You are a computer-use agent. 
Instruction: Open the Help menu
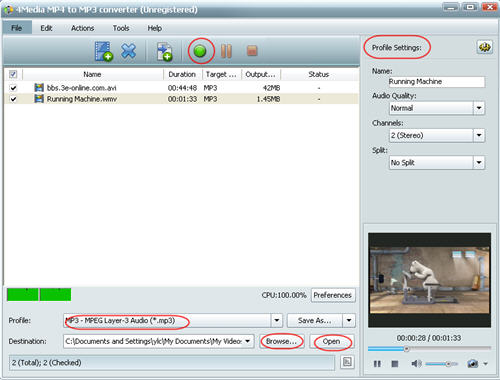click(155, 28)
